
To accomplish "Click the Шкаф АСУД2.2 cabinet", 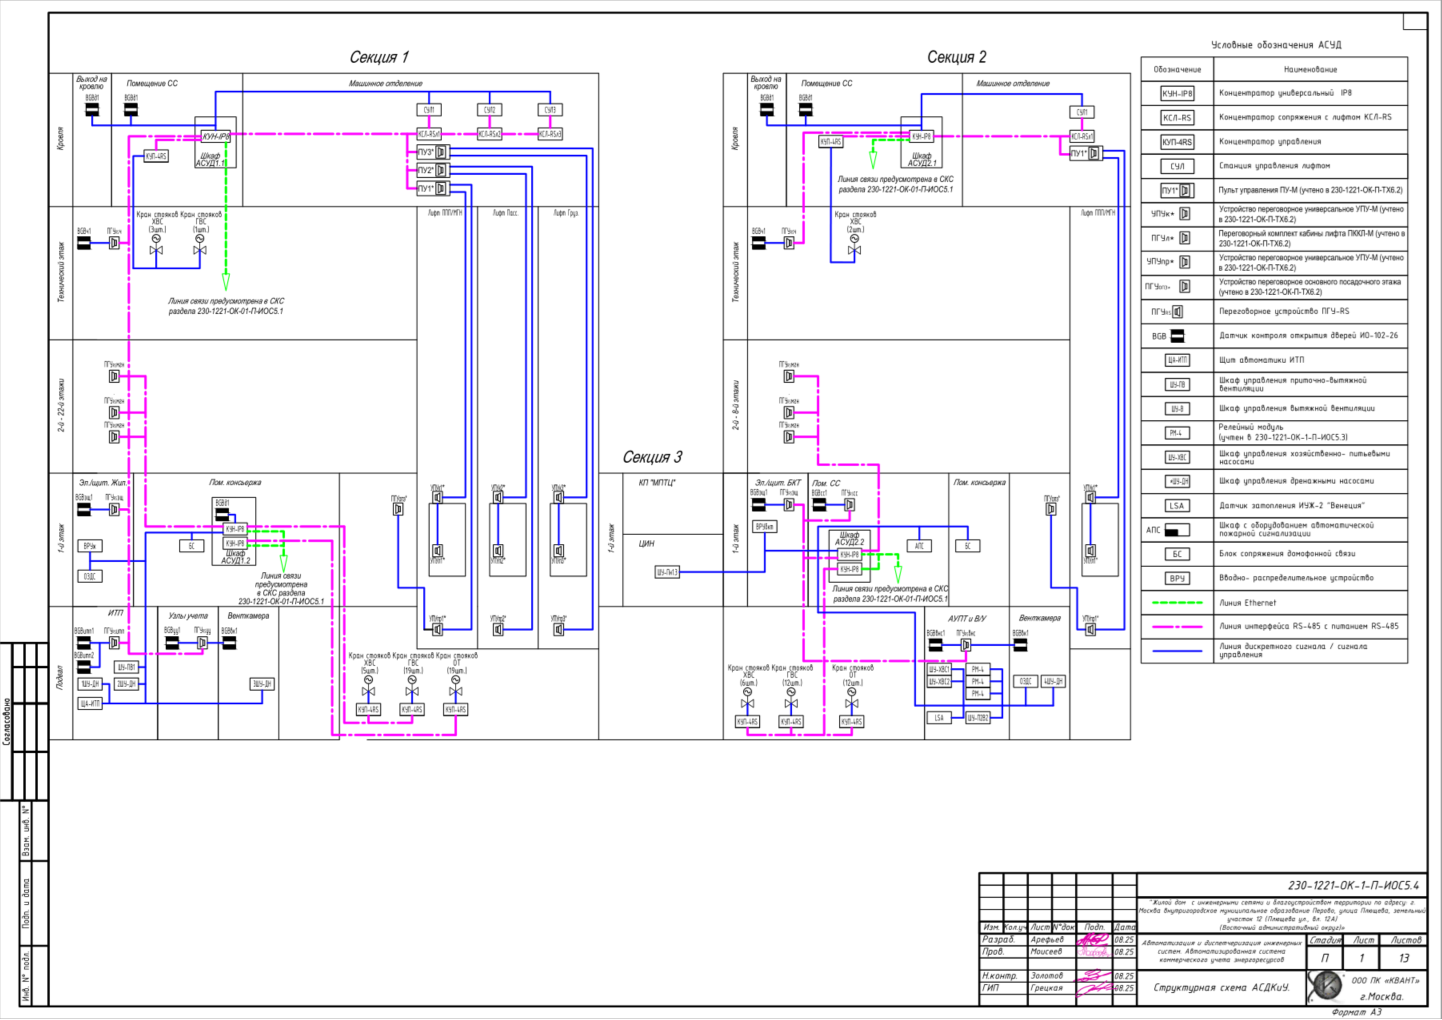I will [x=849, y=547].
